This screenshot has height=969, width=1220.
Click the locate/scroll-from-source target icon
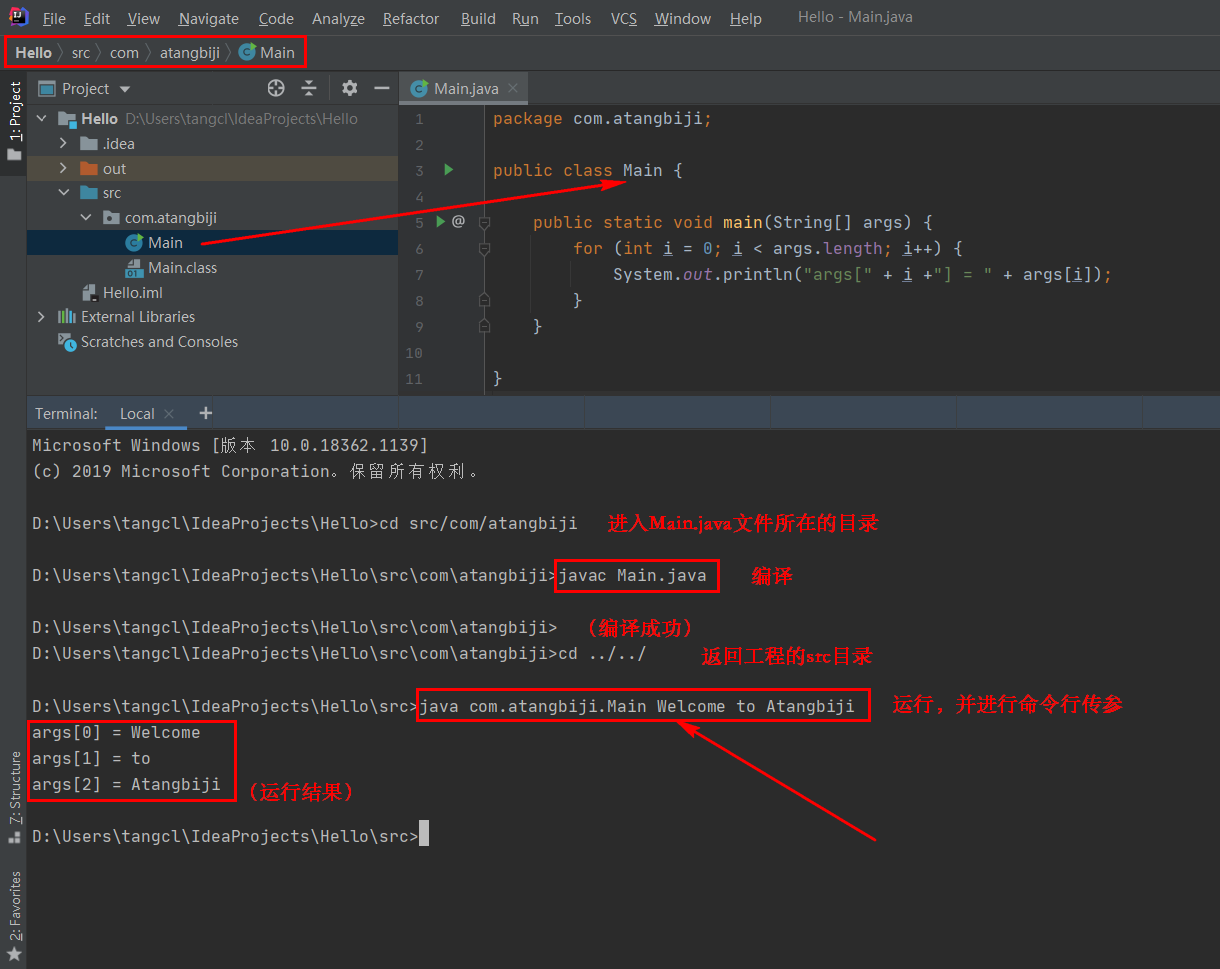pyautogui.click(x=276, y=88)
